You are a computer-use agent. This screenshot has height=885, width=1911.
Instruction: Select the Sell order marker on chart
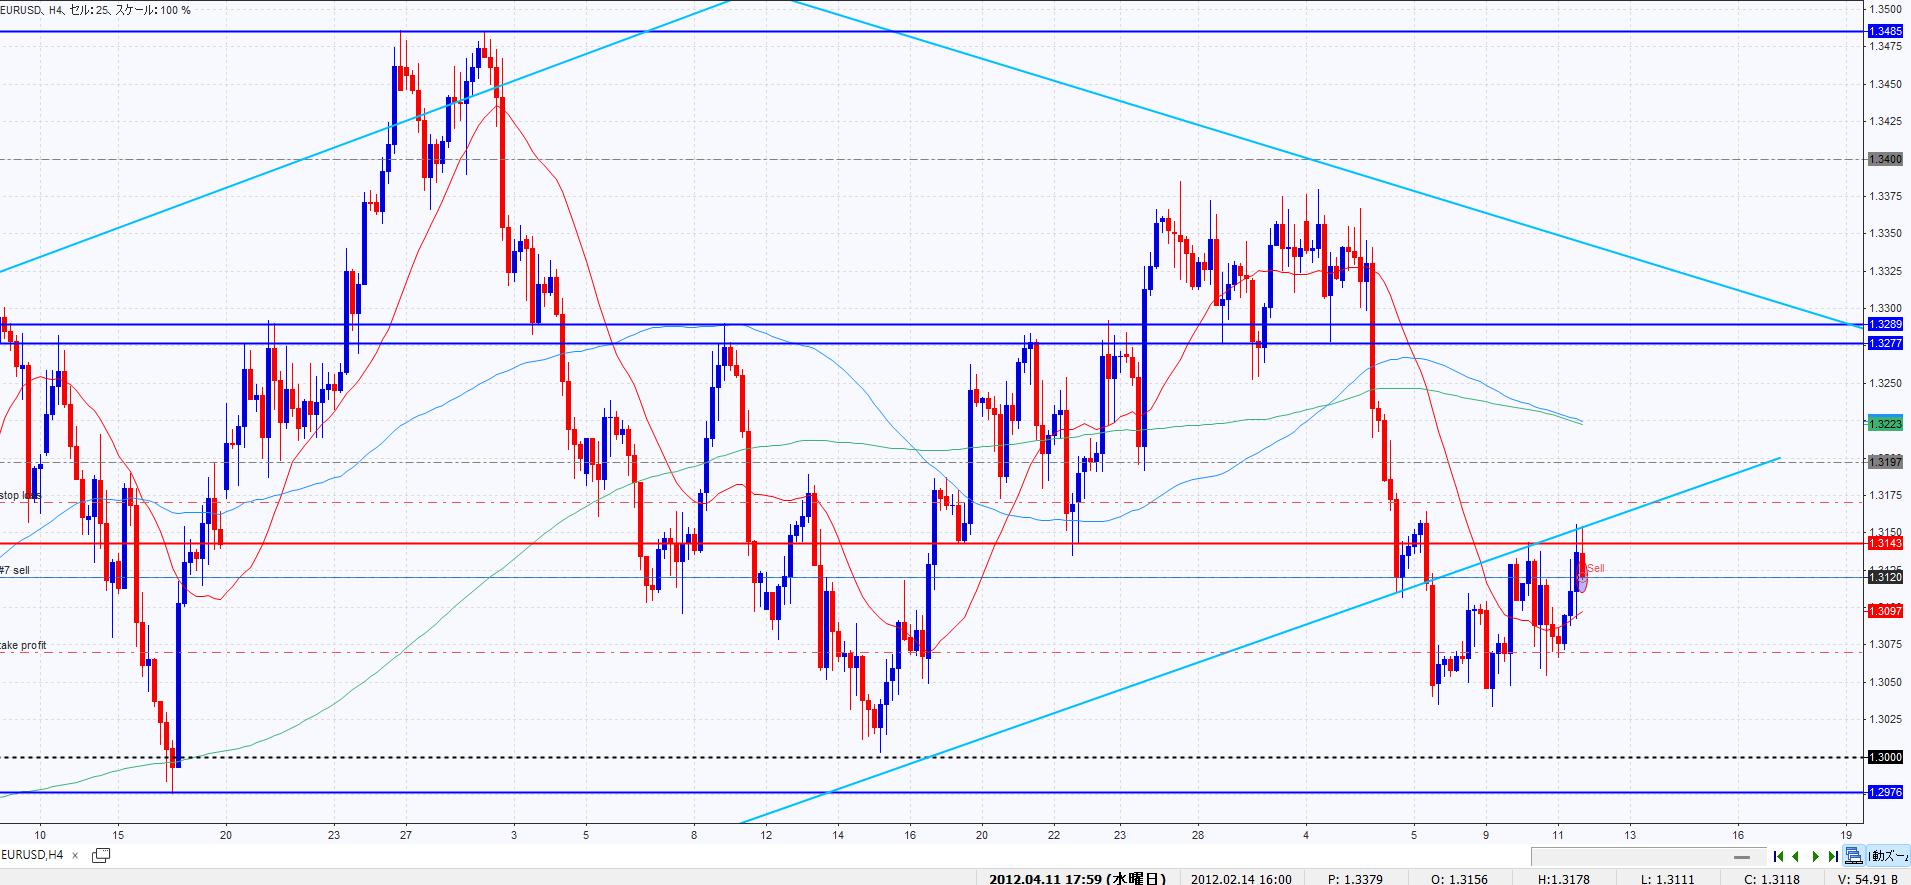click(x=1582, y=576)
